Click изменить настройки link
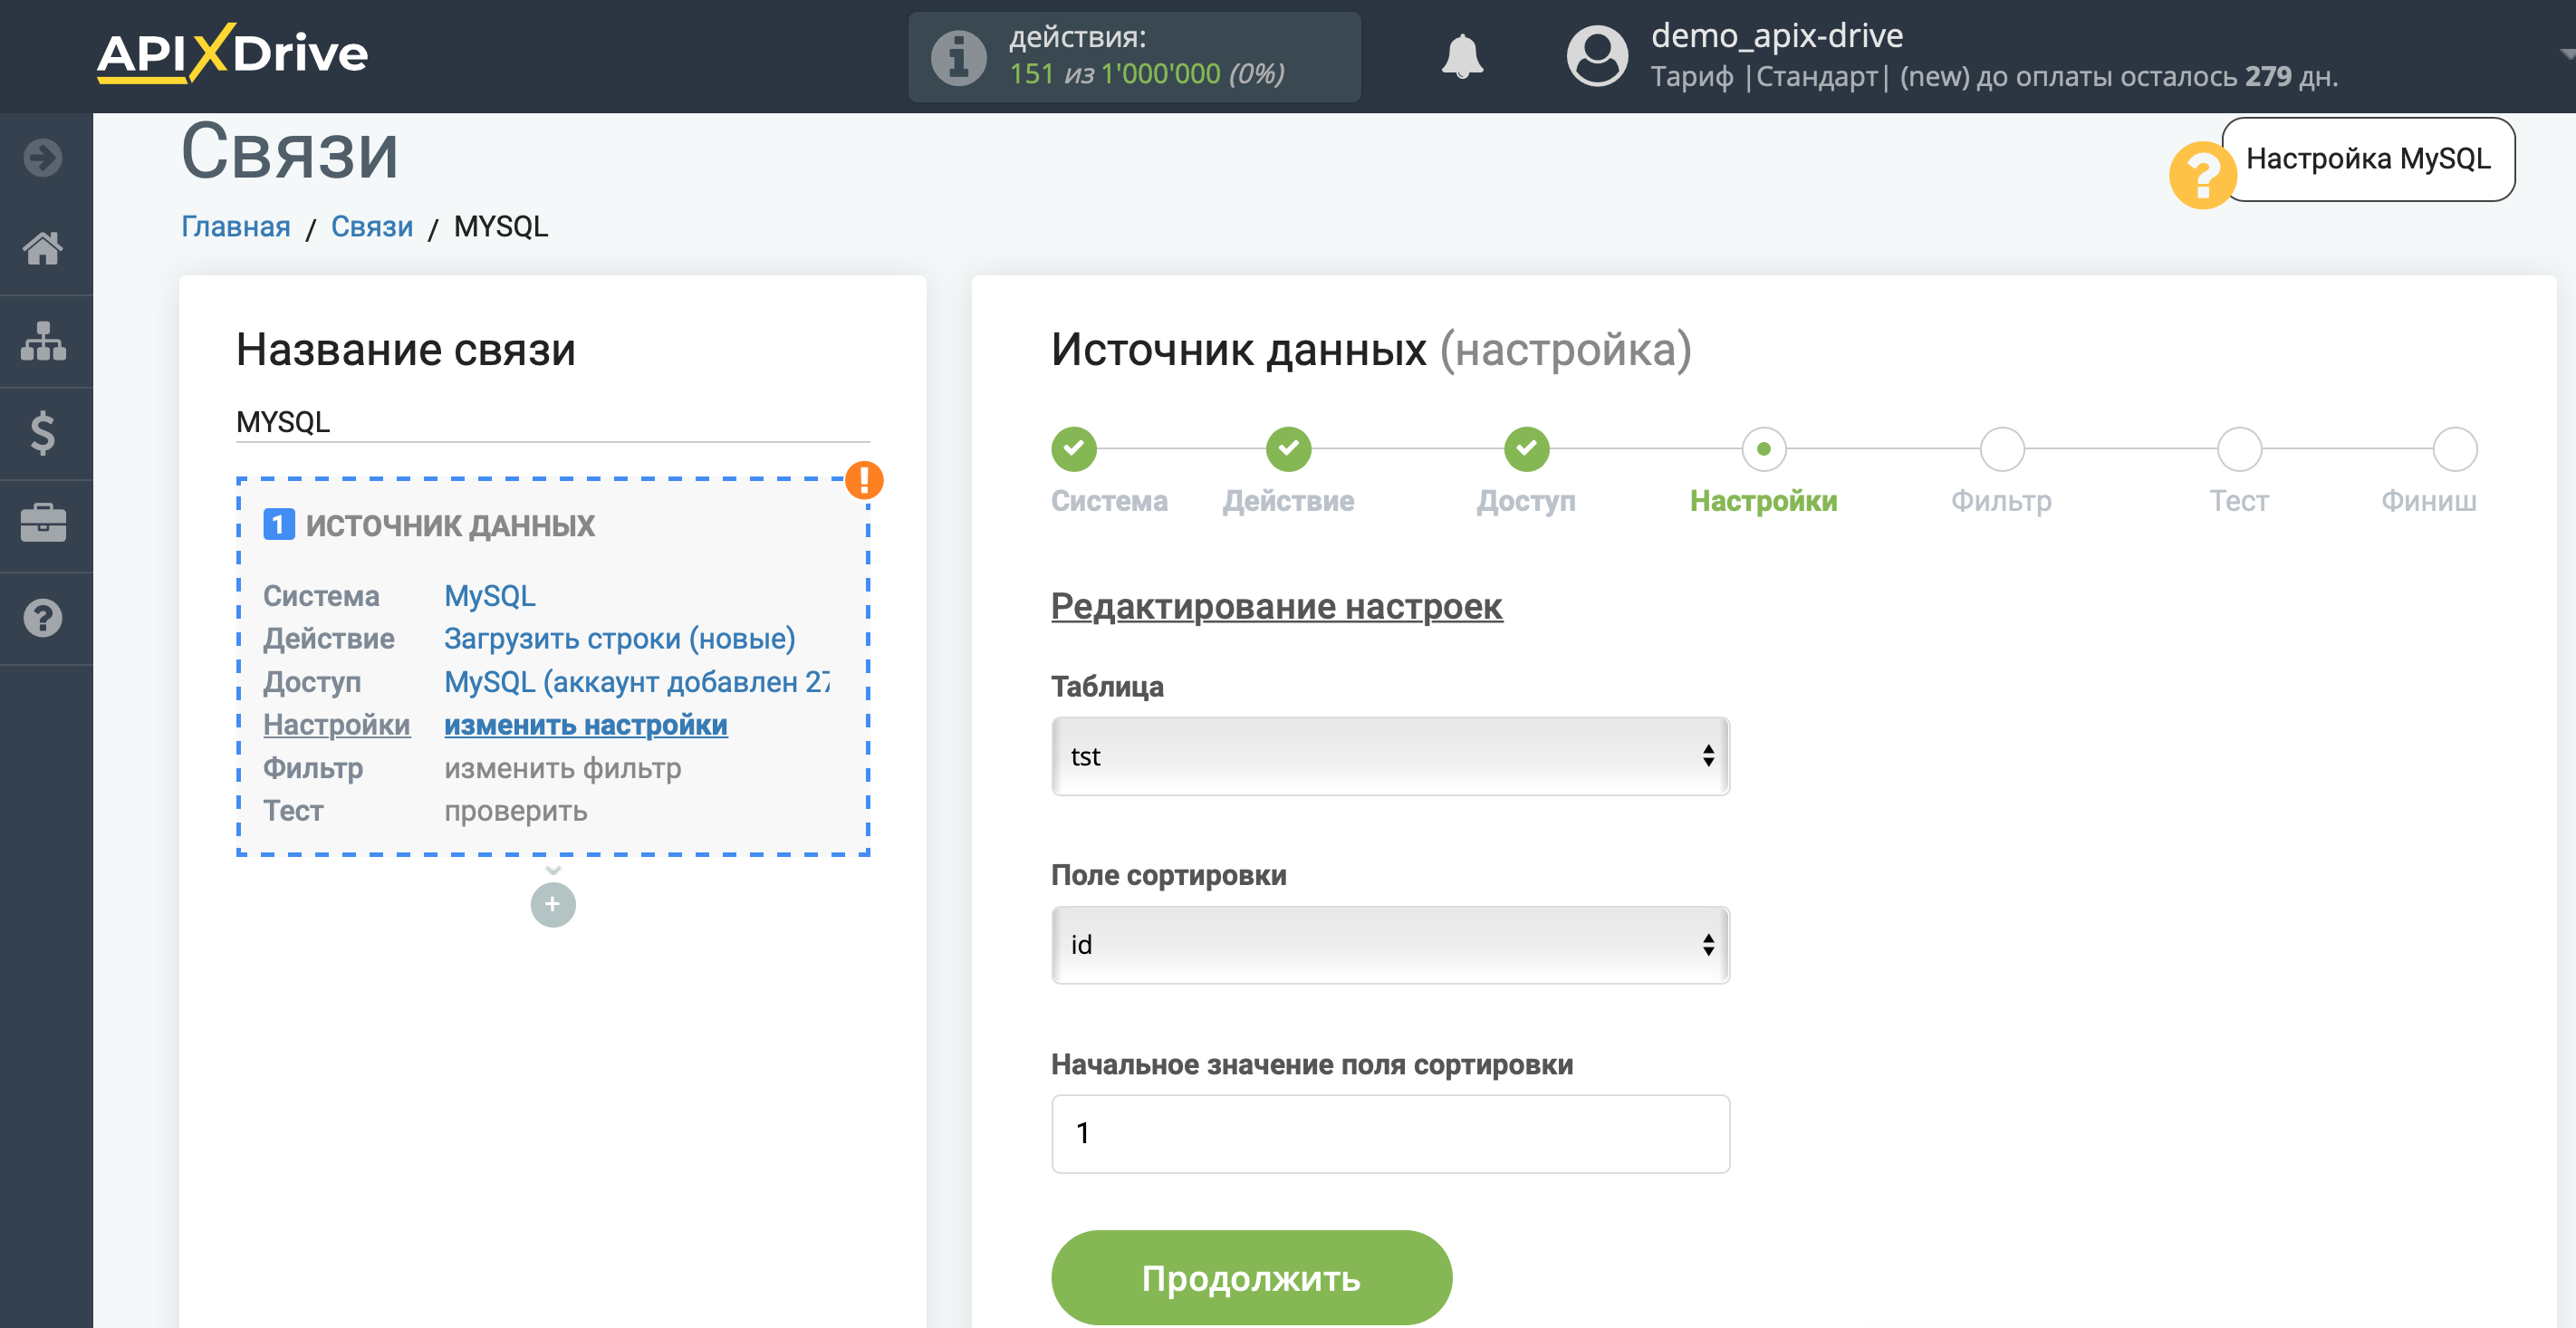The height and width of the screenshot is (1328, 2576). coord(586,725)
